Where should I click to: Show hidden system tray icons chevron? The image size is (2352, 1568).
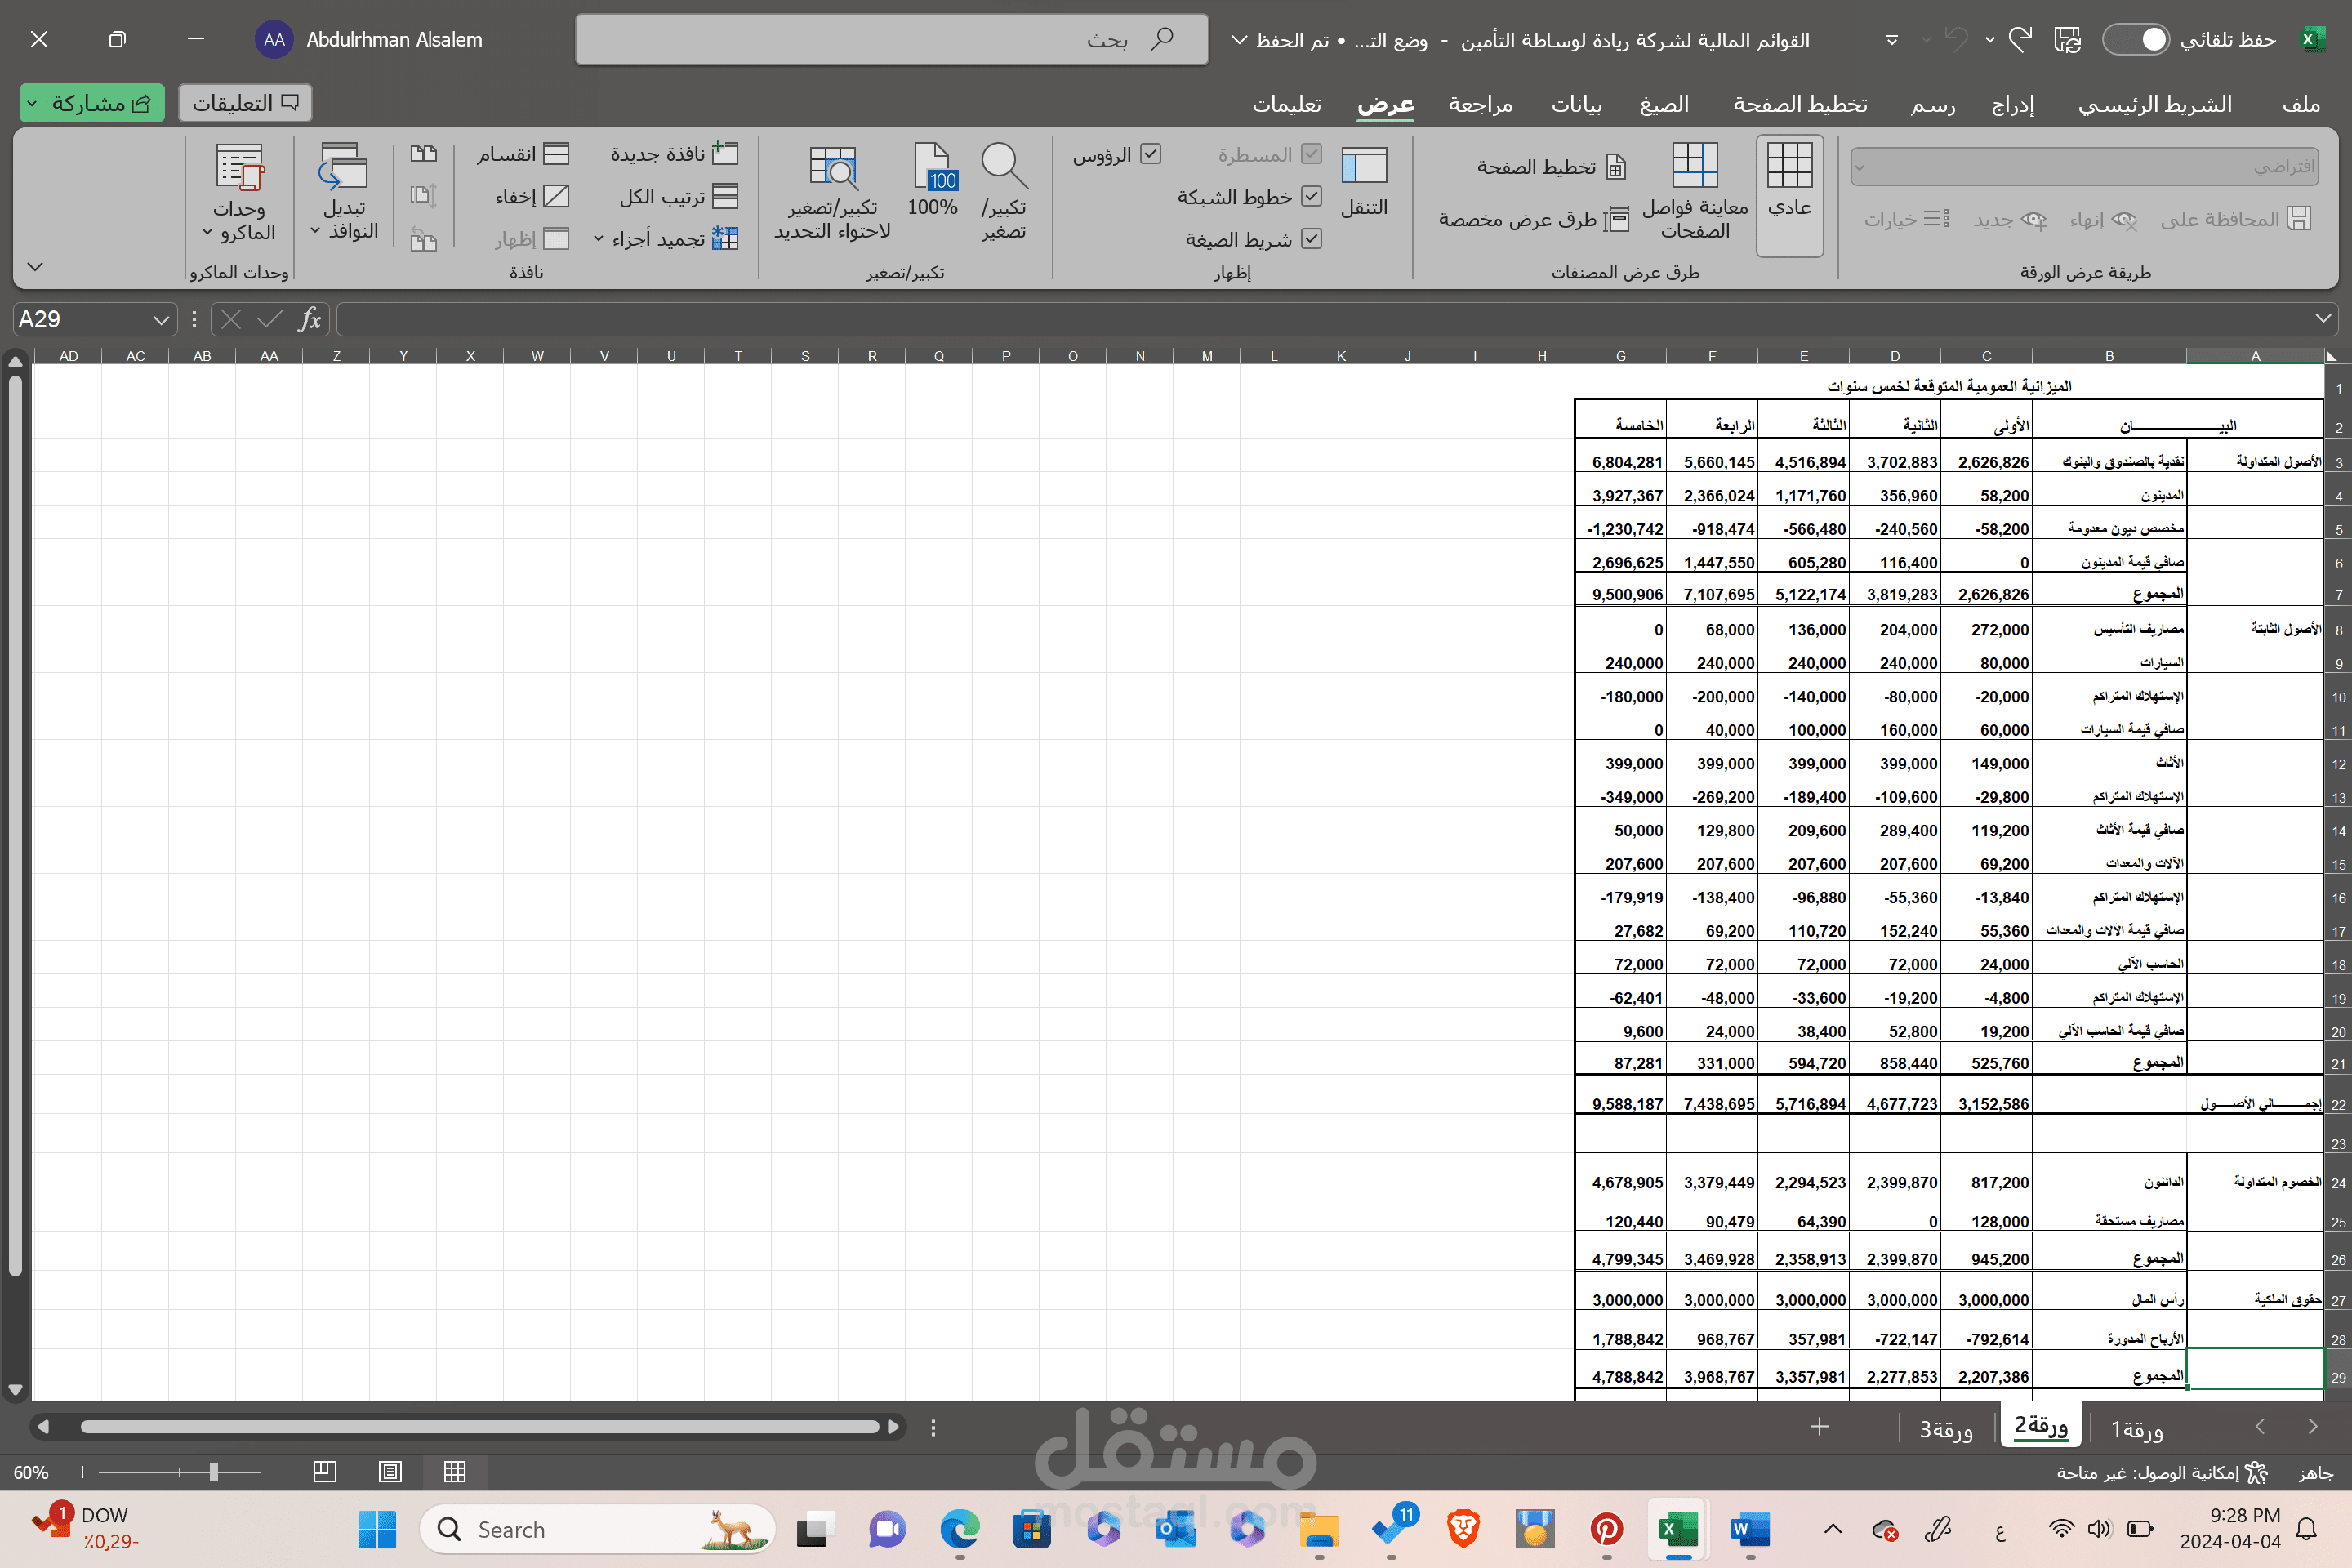click(1833, 1529)
